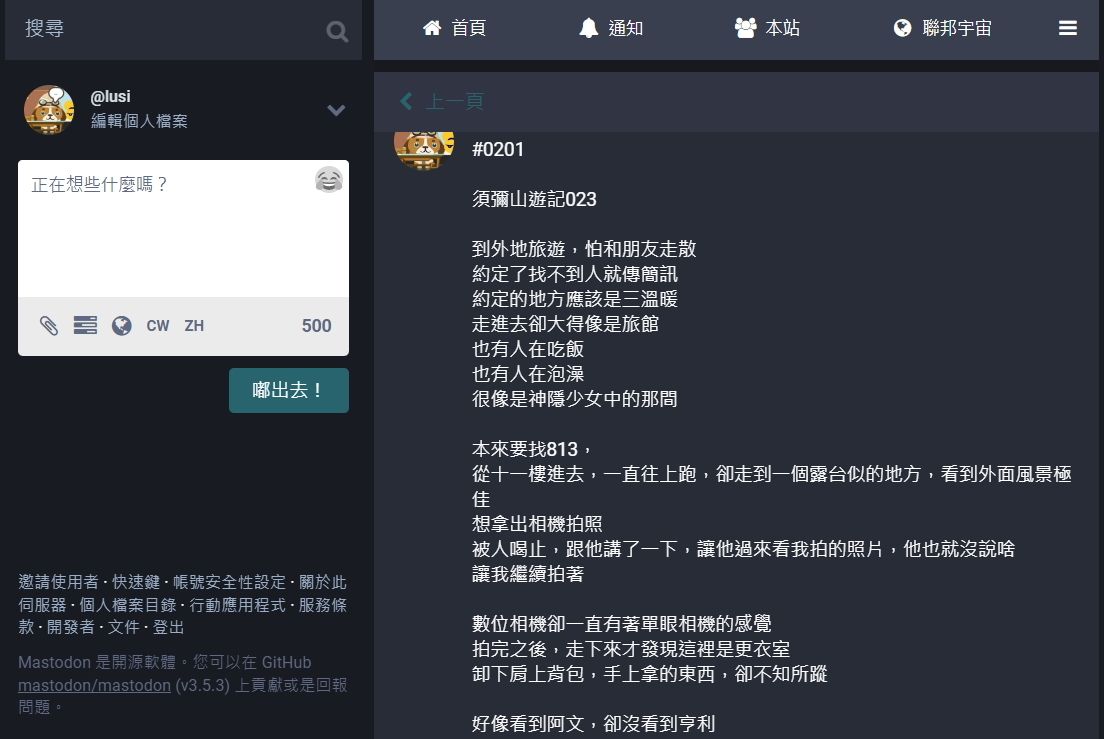The height and width of the screenshot is (739, 1104).
Task: Switch to the 首頁 home tab
Action: [453, 28]
